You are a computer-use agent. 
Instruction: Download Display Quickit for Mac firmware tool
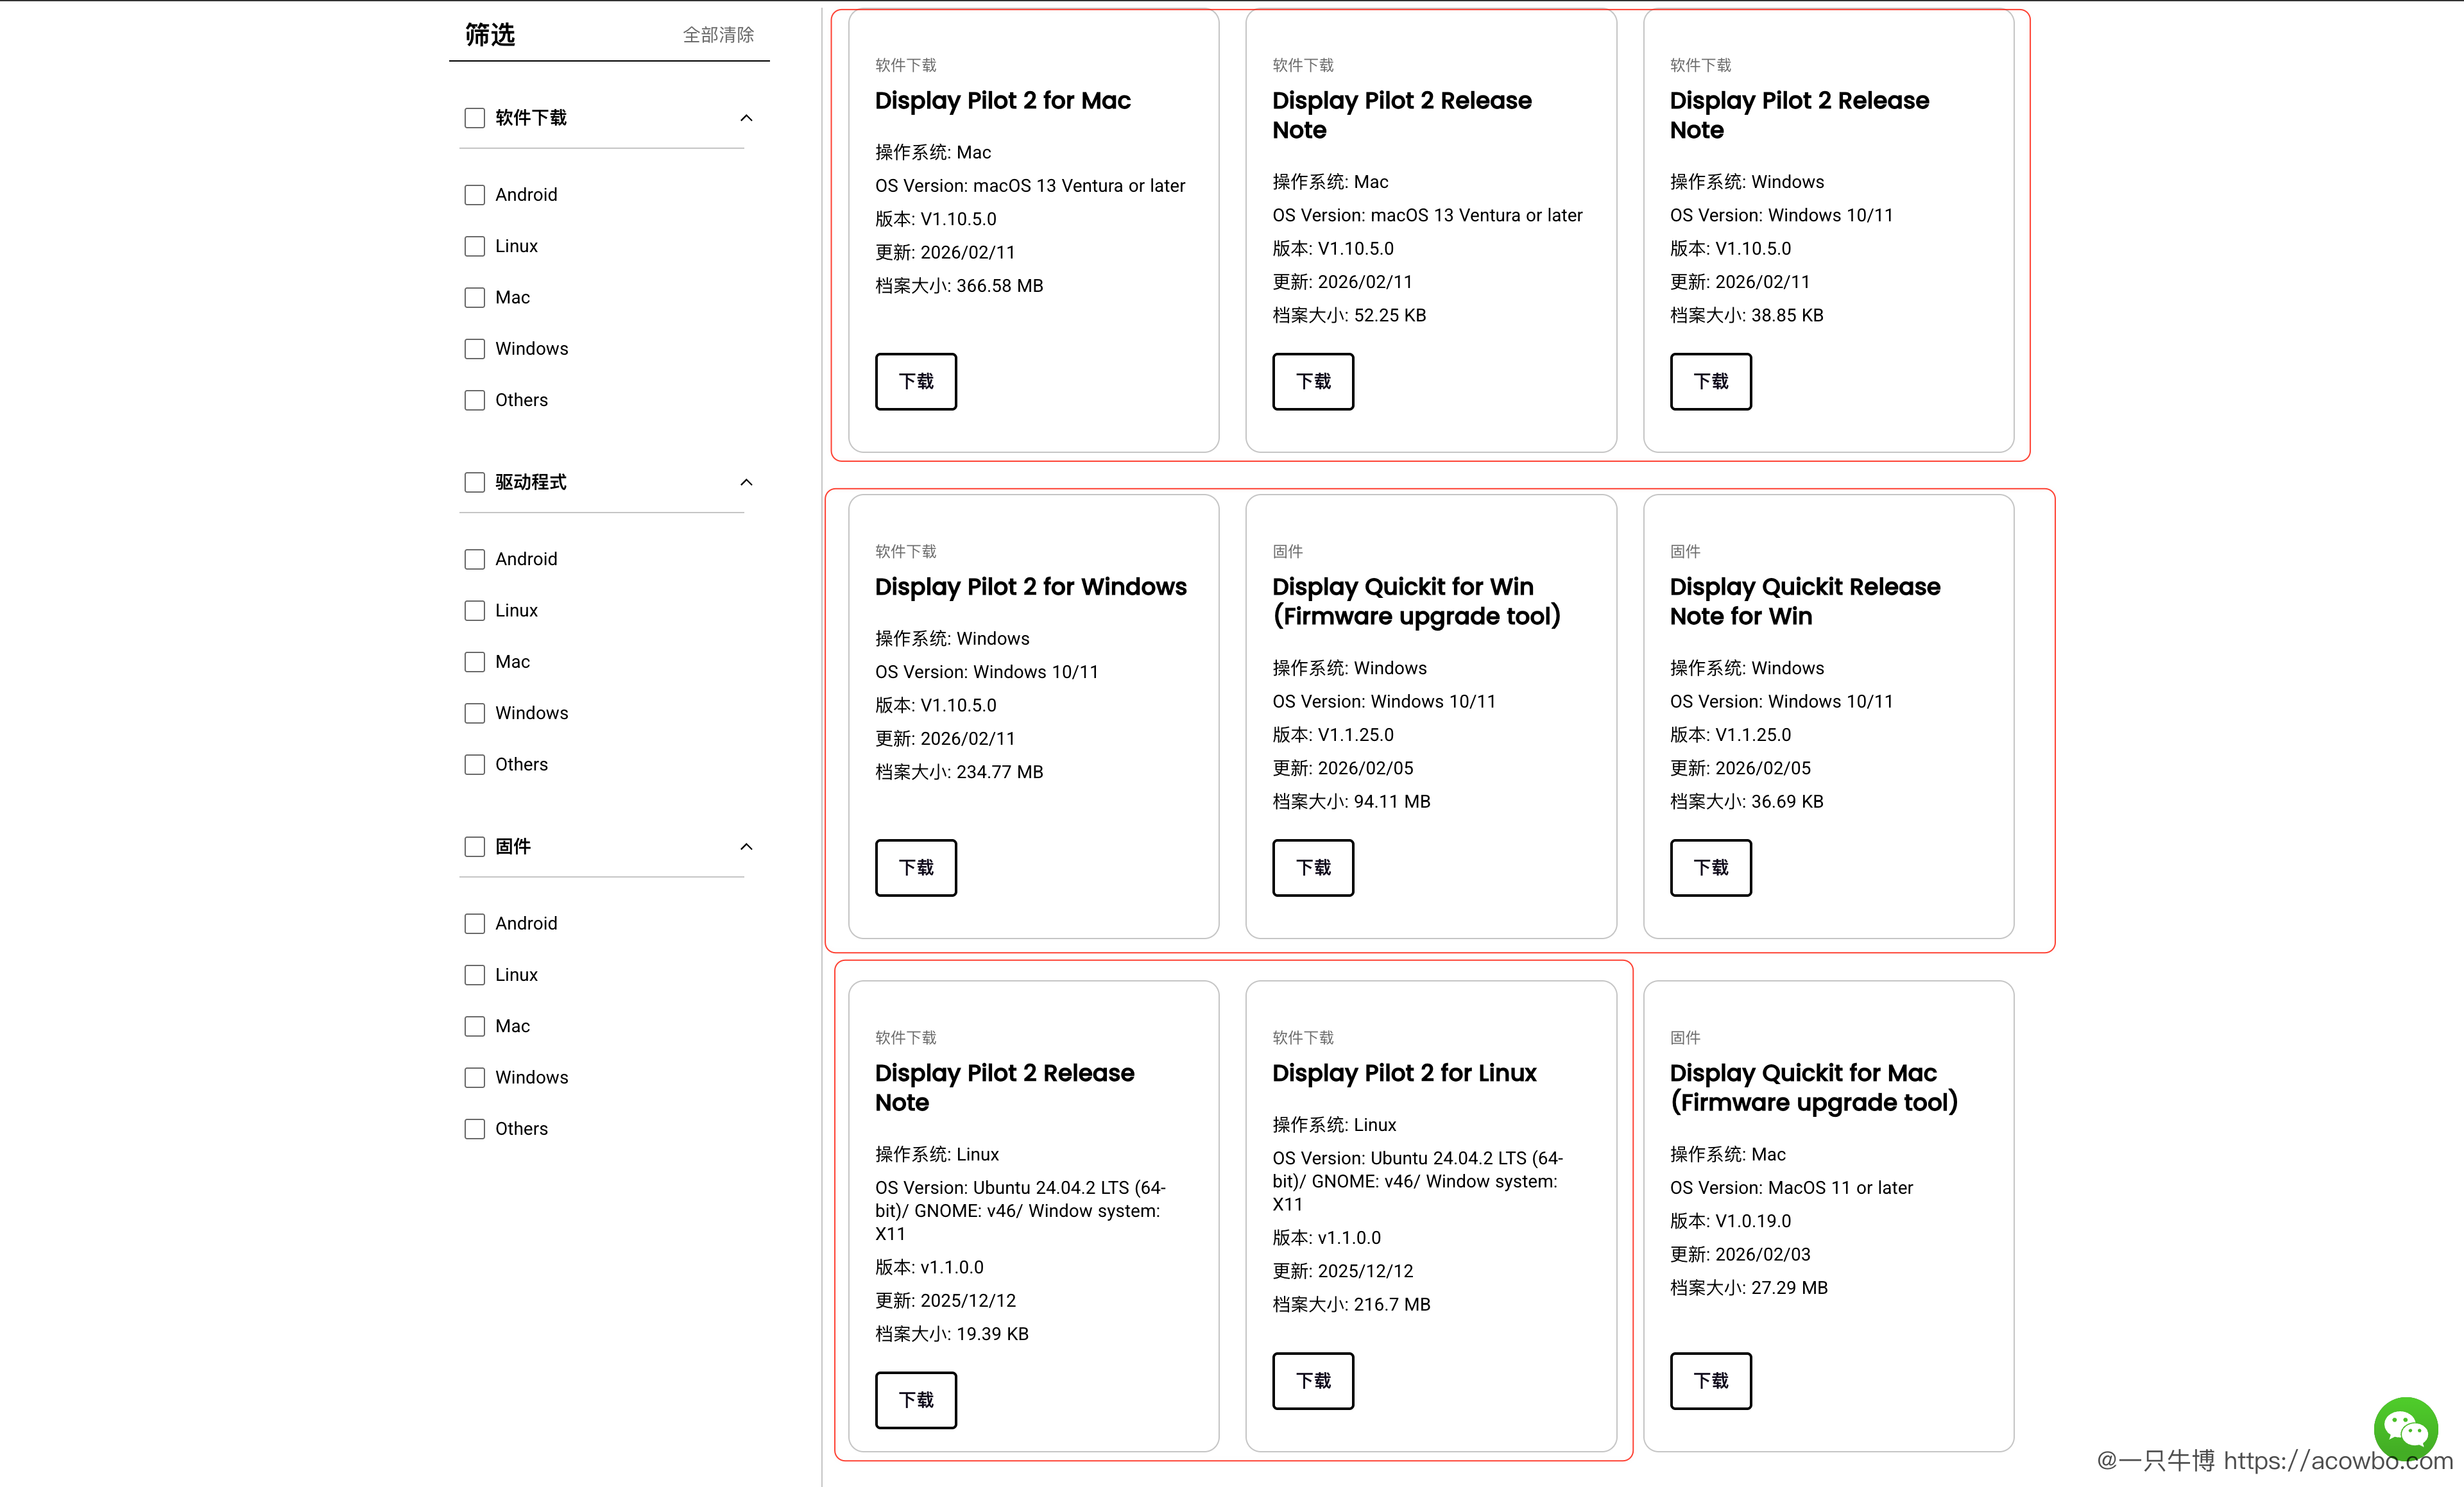click(1710, 1380)
